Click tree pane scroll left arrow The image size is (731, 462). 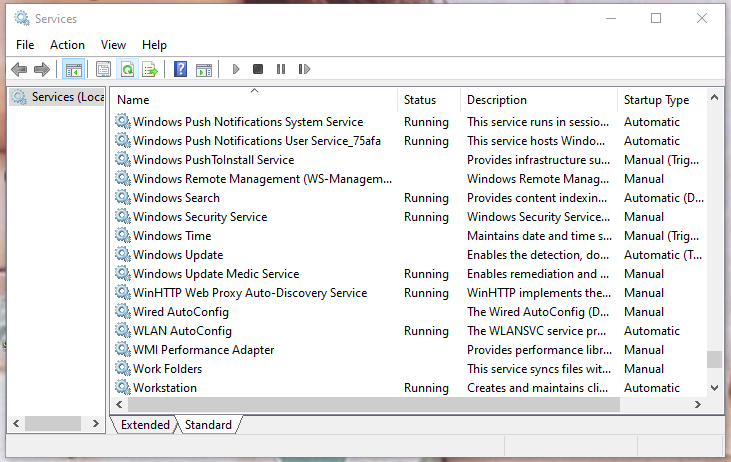coord(16,423)
